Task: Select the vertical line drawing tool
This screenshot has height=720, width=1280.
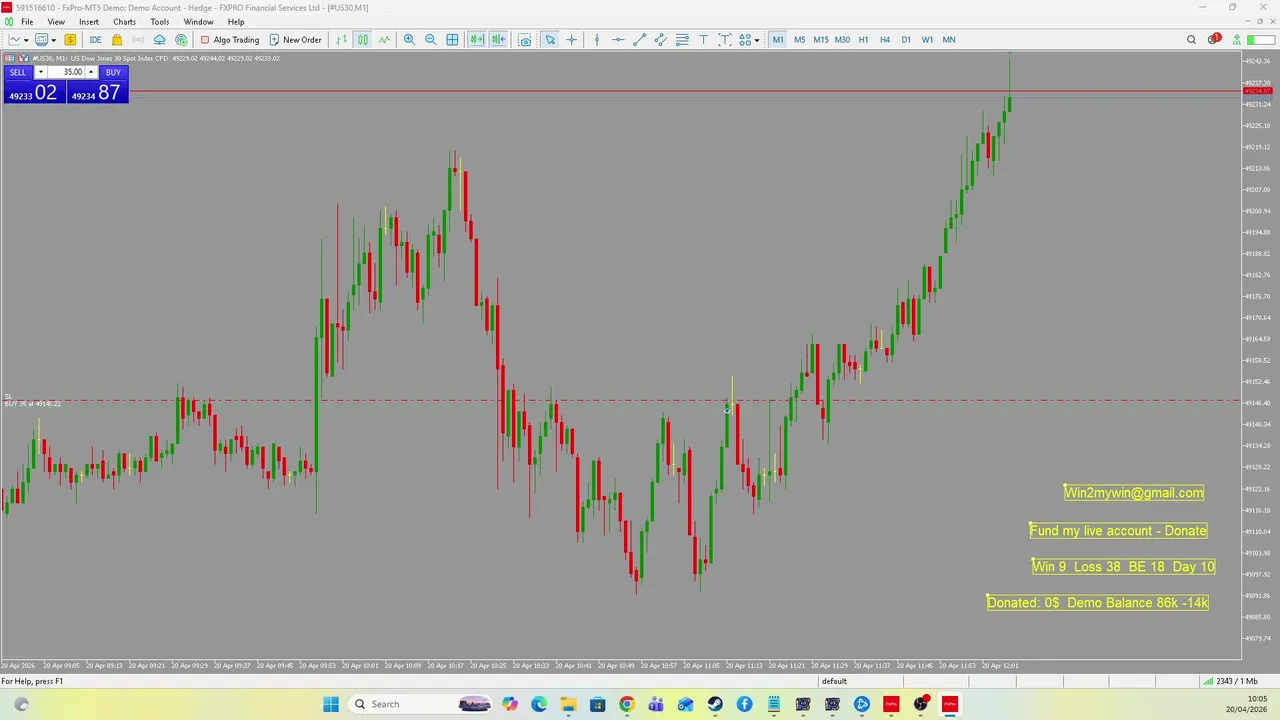Action: (597, 40)
